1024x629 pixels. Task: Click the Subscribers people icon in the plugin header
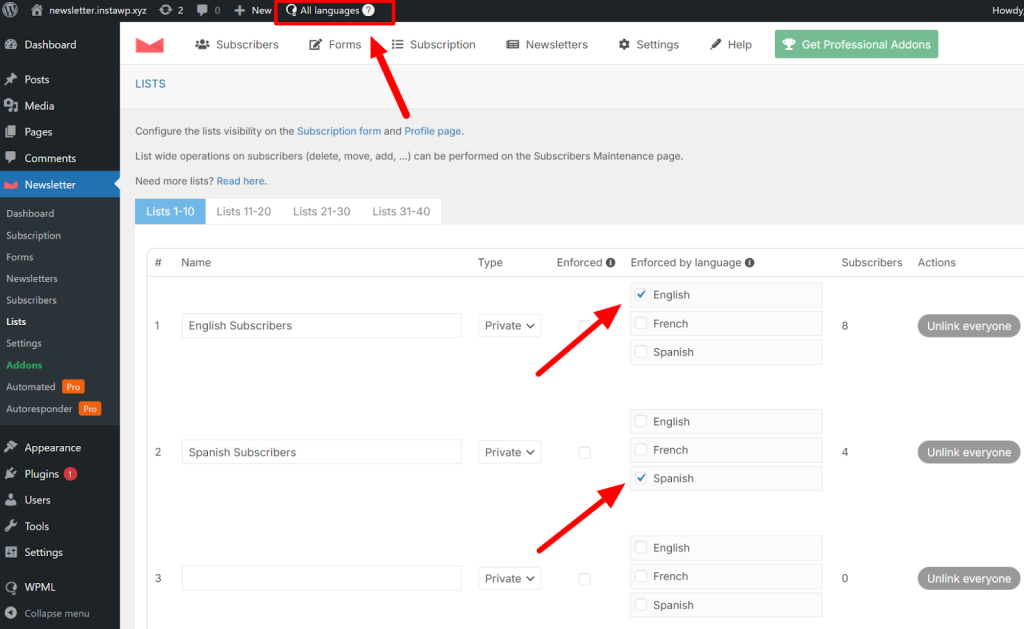202,44
